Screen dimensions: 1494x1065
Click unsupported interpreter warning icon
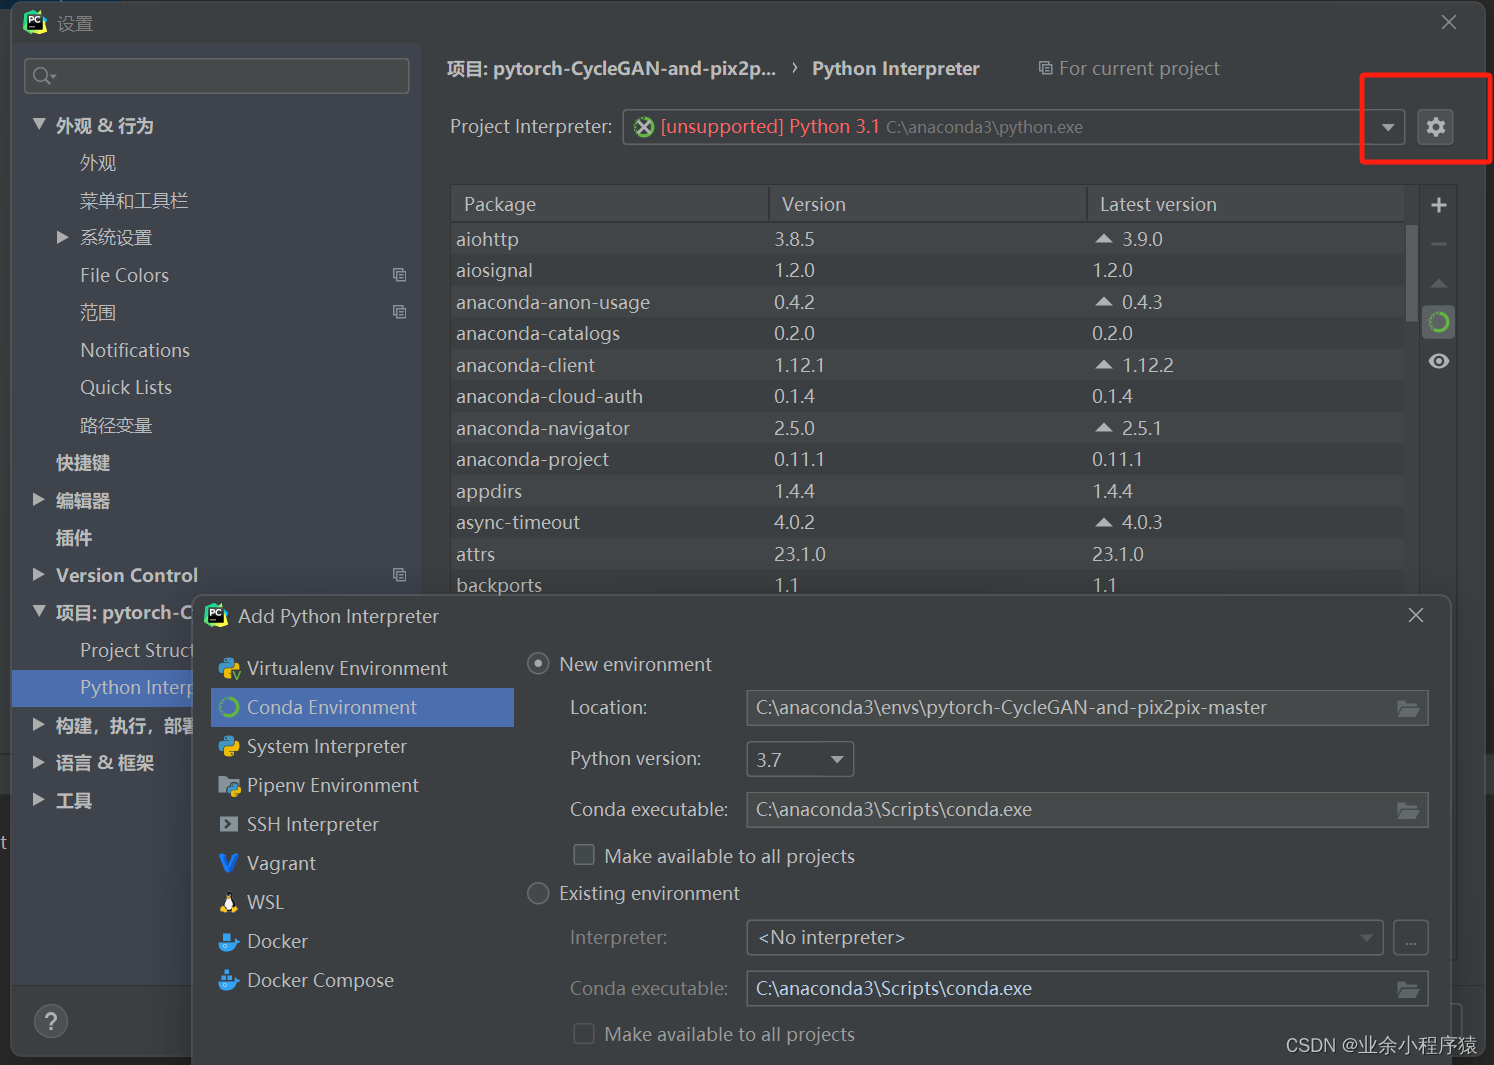[644, 127]
